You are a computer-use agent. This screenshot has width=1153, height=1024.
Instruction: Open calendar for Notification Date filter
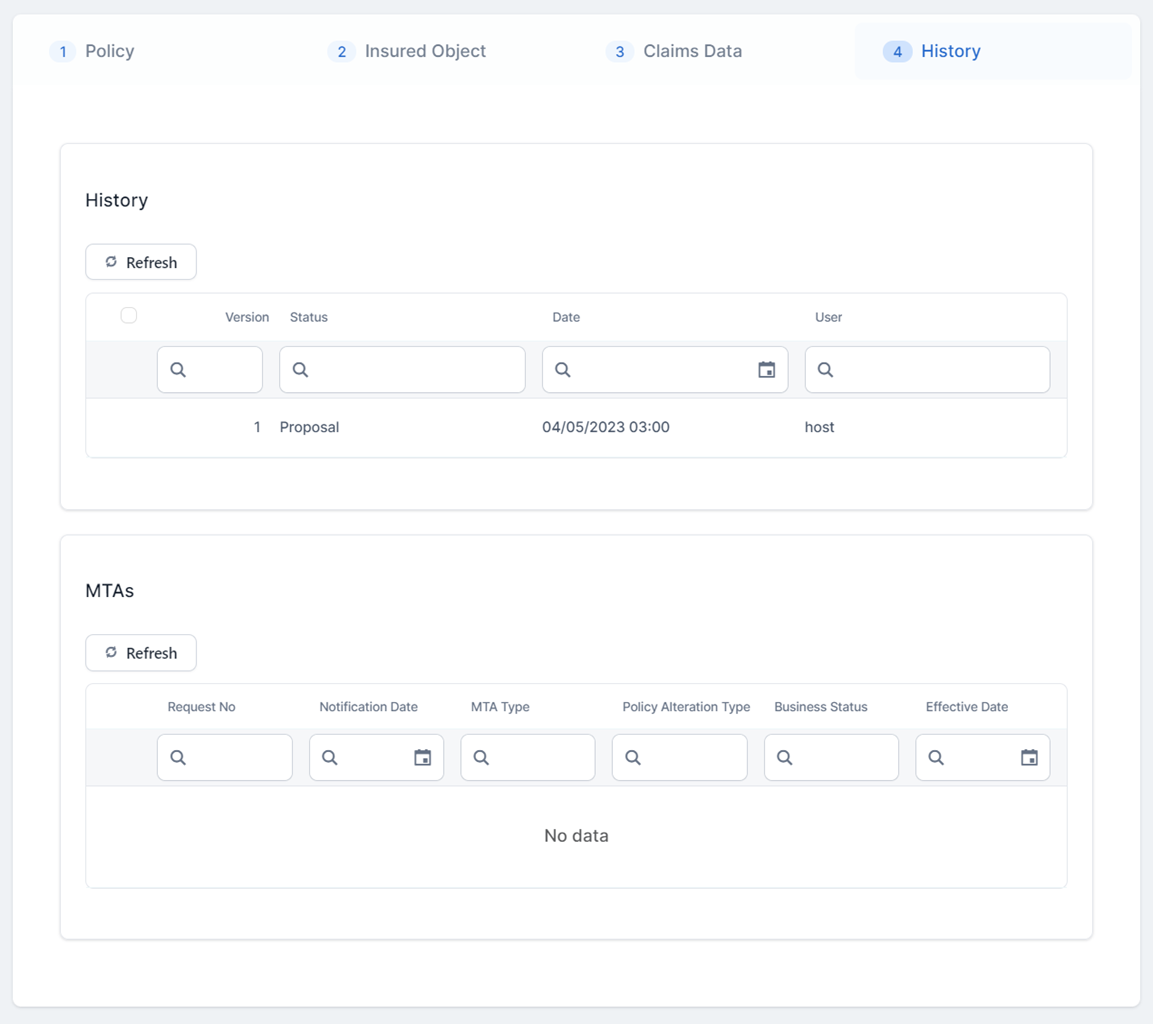coord(422,758)
